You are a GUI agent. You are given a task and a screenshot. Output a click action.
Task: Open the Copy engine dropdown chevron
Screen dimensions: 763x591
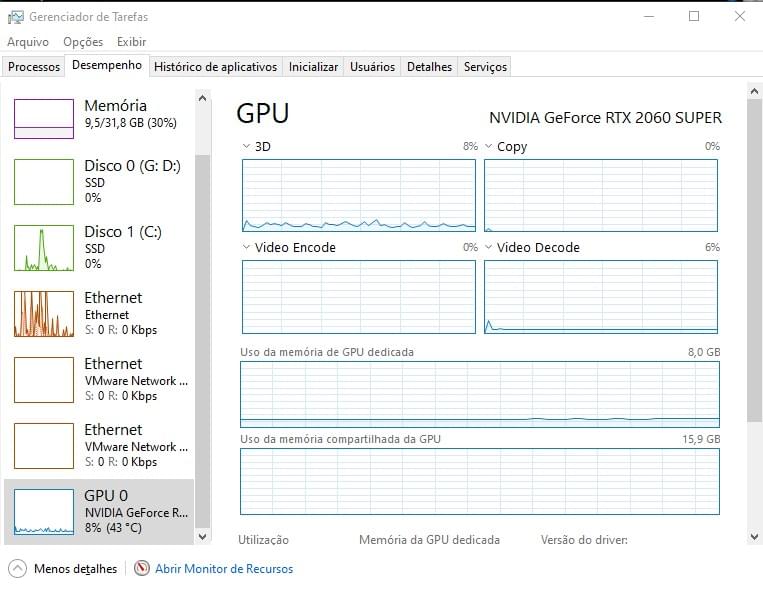point(489,147)
